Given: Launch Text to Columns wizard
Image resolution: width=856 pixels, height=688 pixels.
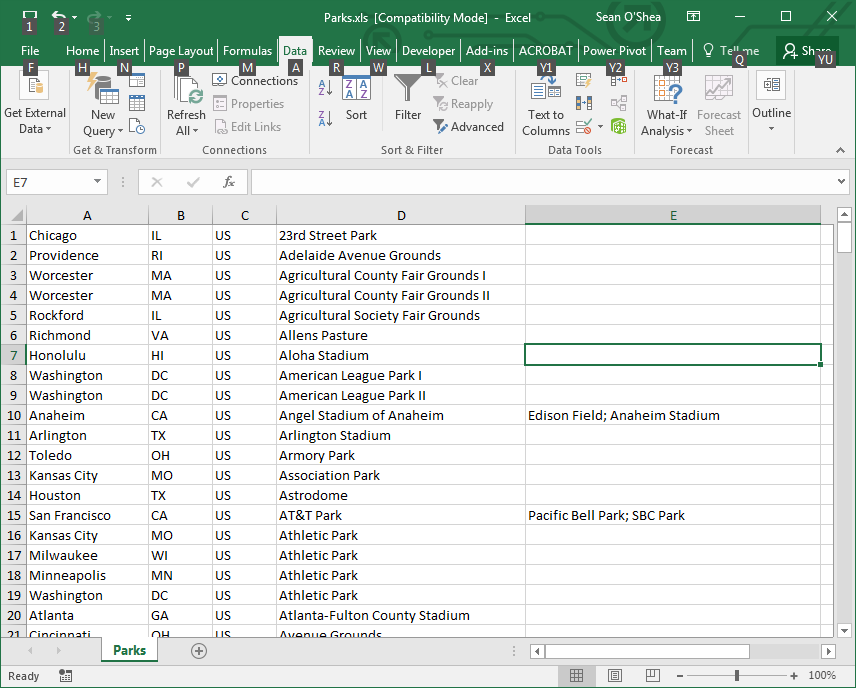Looking at the screenshot, I should (x=545, y=106).
